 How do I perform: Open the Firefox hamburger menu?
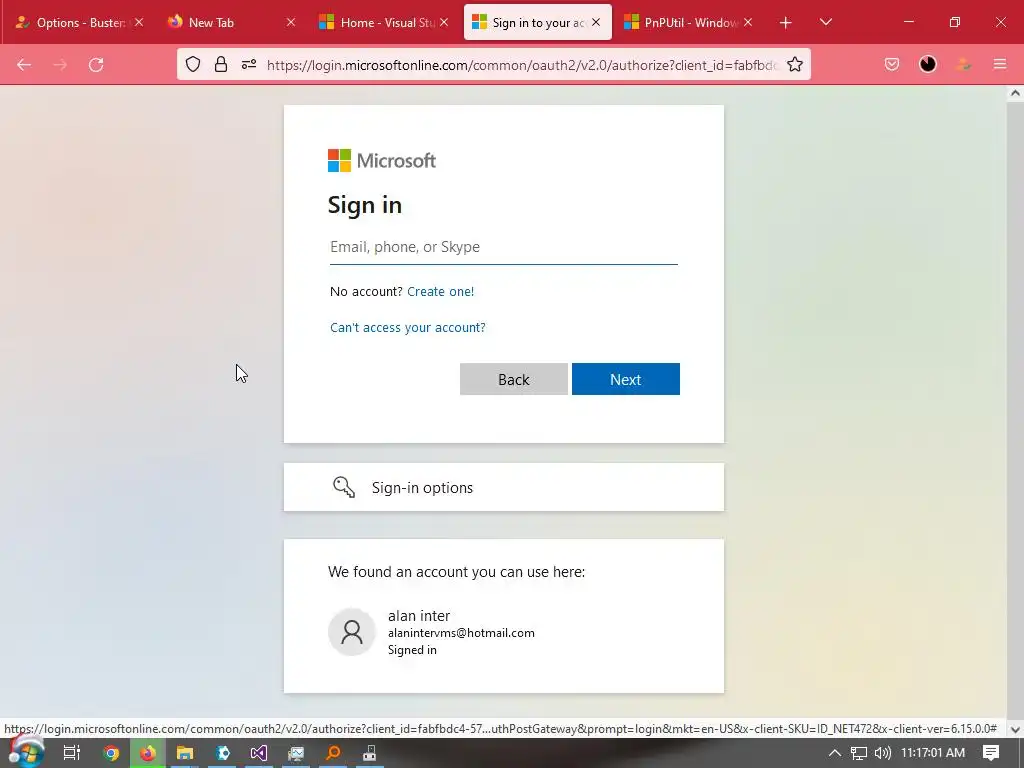coord(999,64)
